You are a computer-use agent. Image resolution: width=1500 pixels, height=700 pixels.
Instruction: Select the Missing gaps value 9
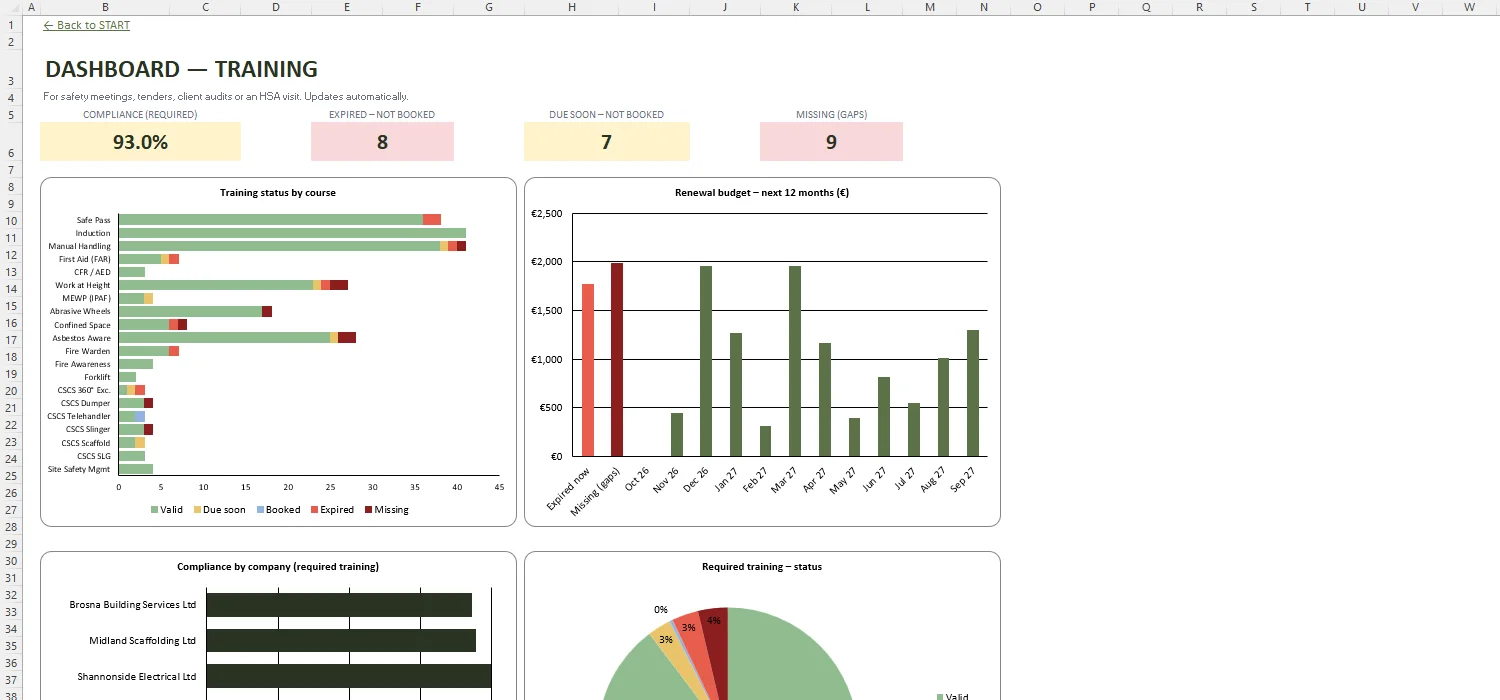pyautogui.click(x=831, y=142)
